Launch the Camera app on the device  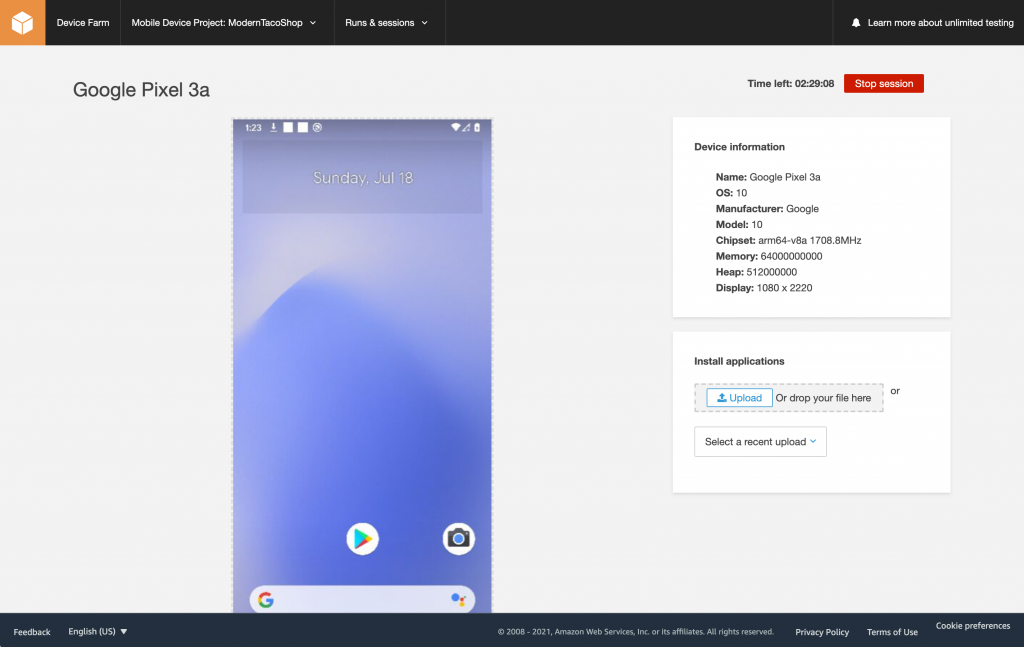pos(458,538)
